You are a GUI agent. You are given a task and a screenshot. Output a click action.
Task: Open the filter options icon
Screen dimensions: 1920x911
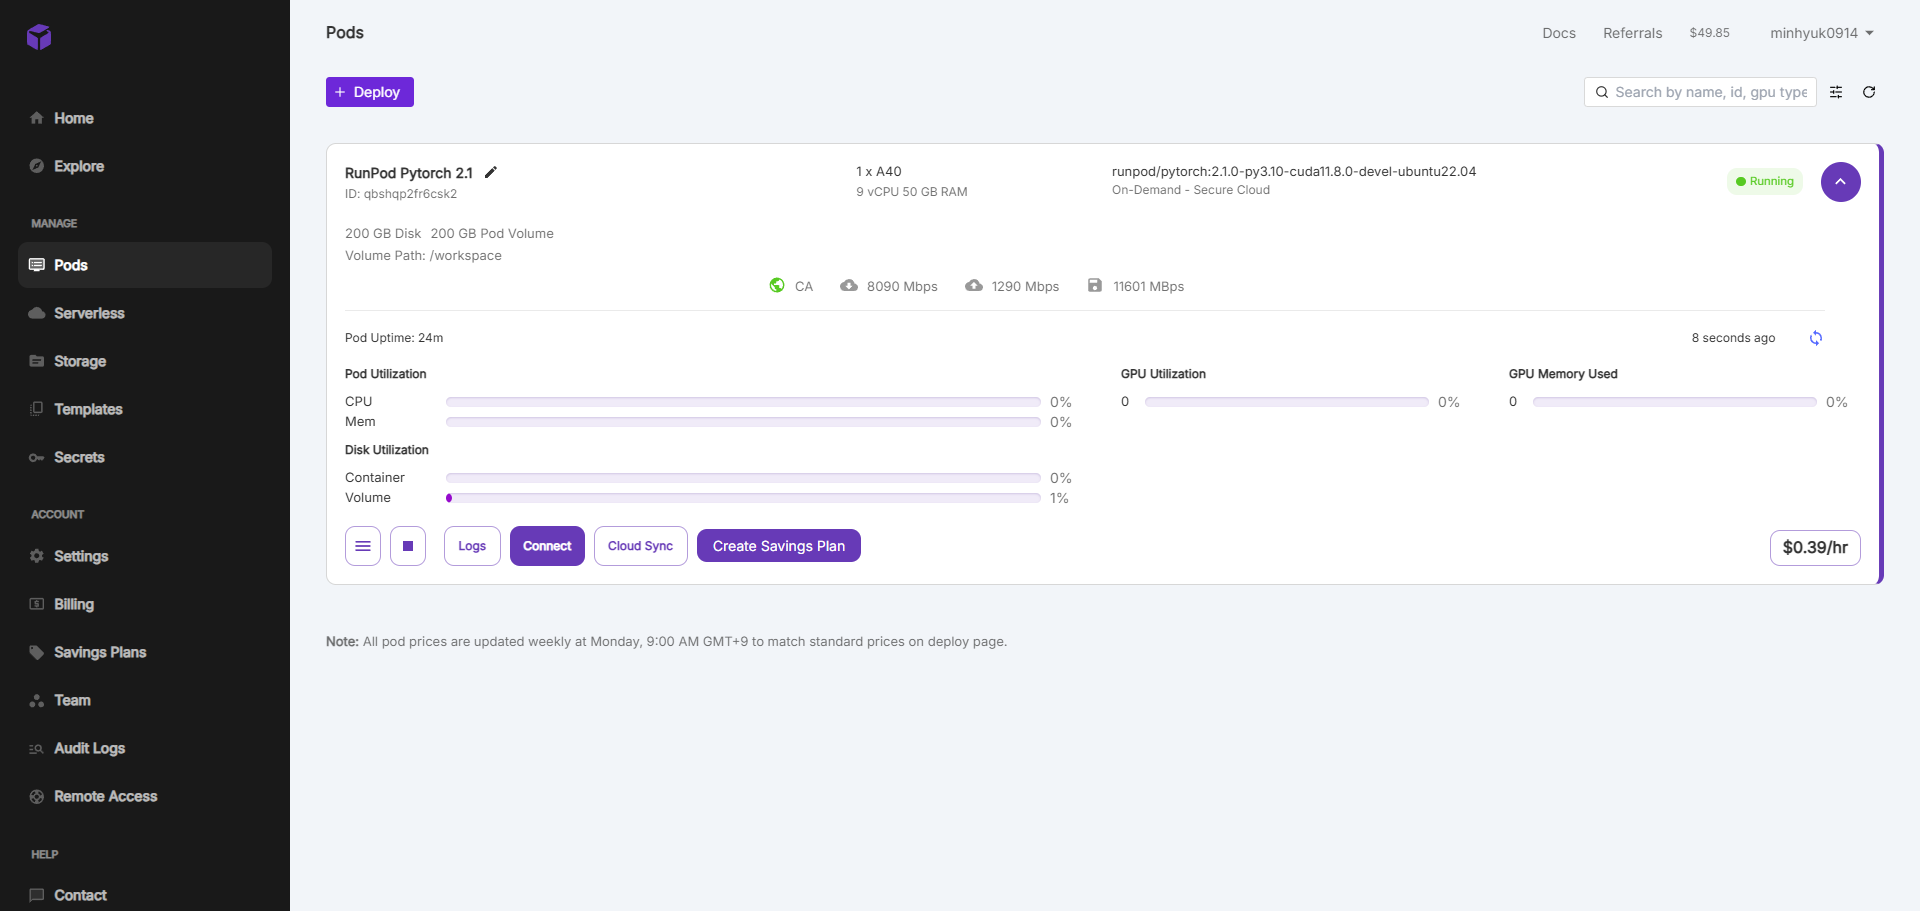[x=1836, y=92]
